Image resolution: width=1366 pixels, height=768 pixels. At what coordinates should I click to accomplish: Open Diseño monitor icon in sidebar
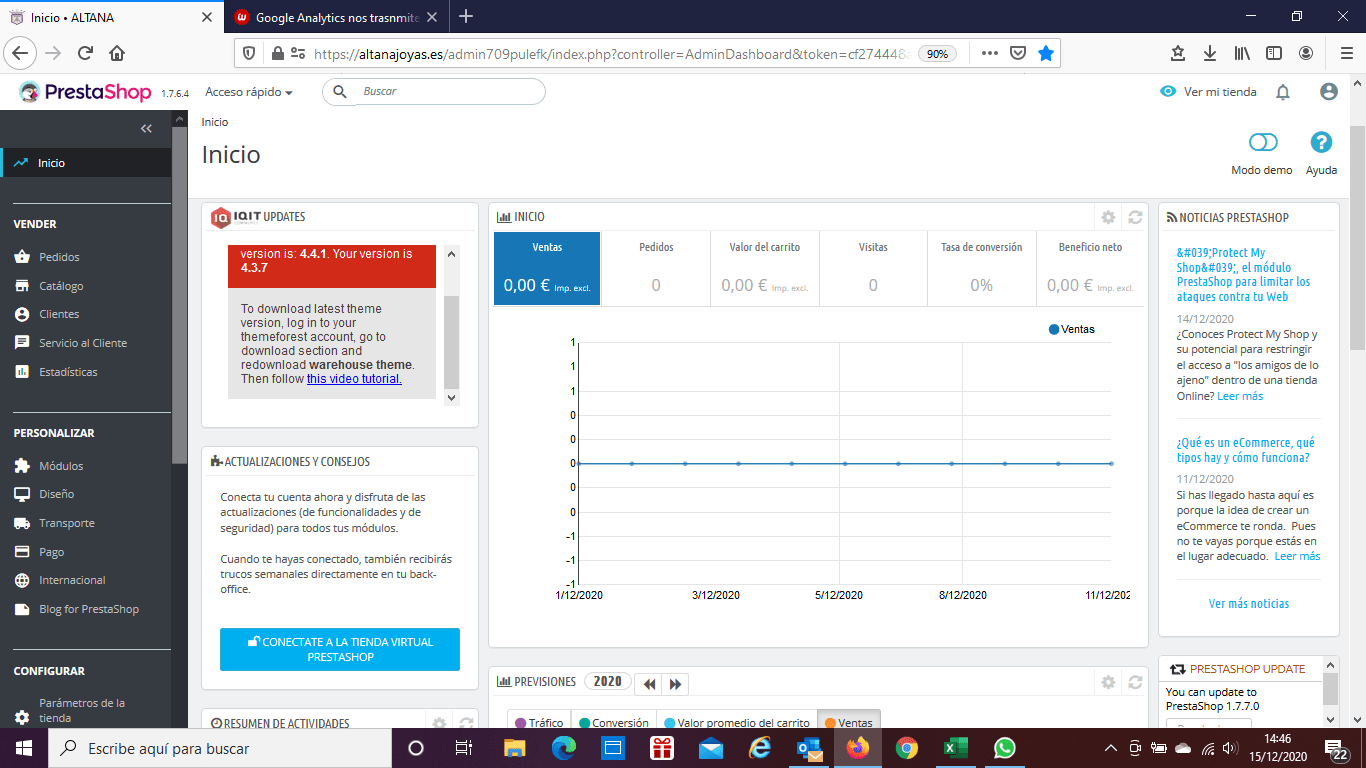click(x=22, y=494)
